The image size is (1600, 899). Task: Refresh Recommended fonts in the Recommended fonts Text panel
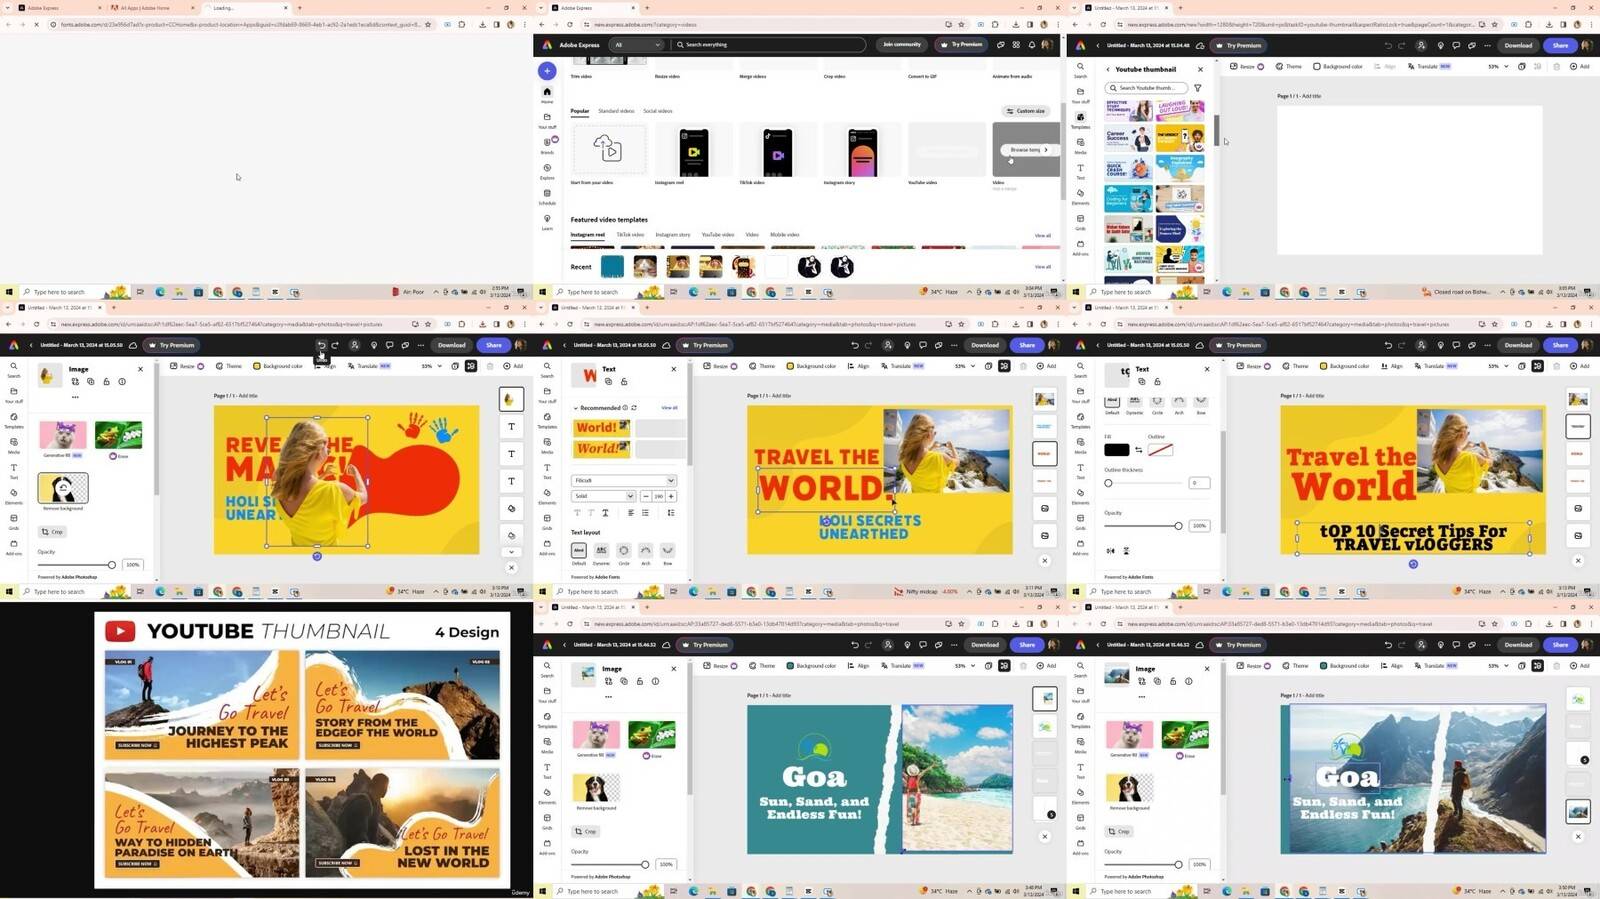pyautogui.click(x=634, y=408)
